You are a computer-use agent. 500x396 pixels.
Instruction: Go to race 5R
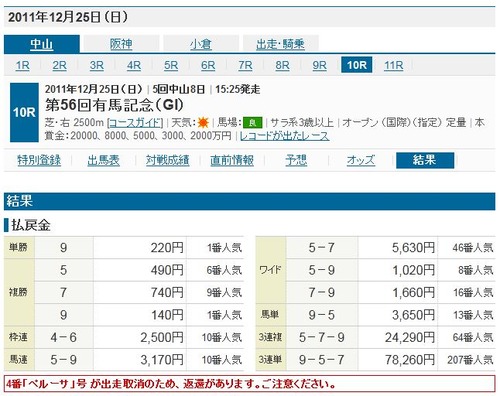[x=171, y=65]
